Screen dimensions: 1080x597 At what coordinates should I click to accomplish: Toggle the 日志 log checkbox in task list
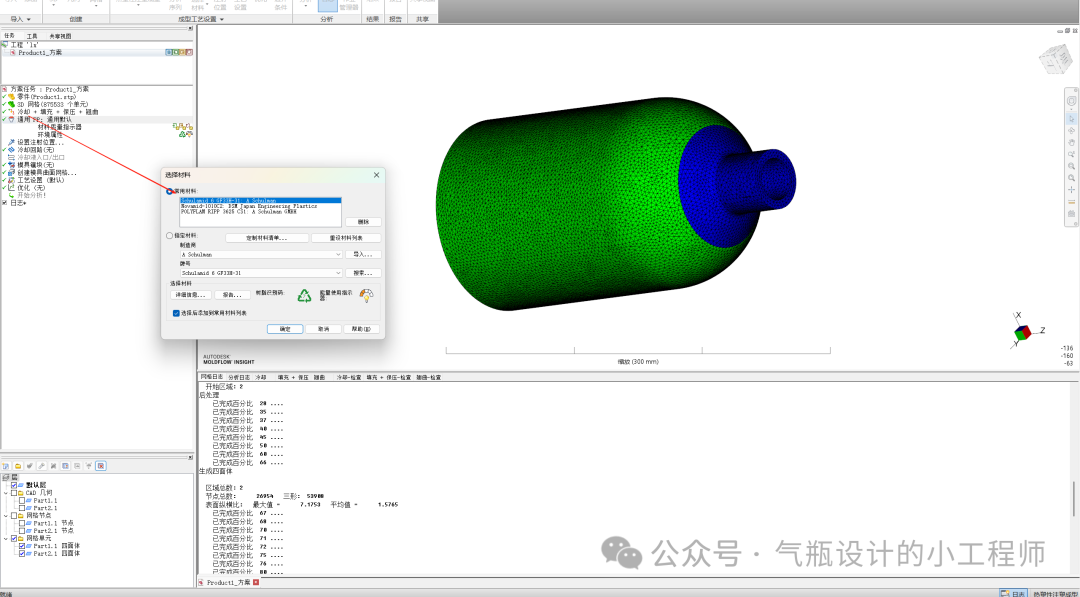point(5,203)
